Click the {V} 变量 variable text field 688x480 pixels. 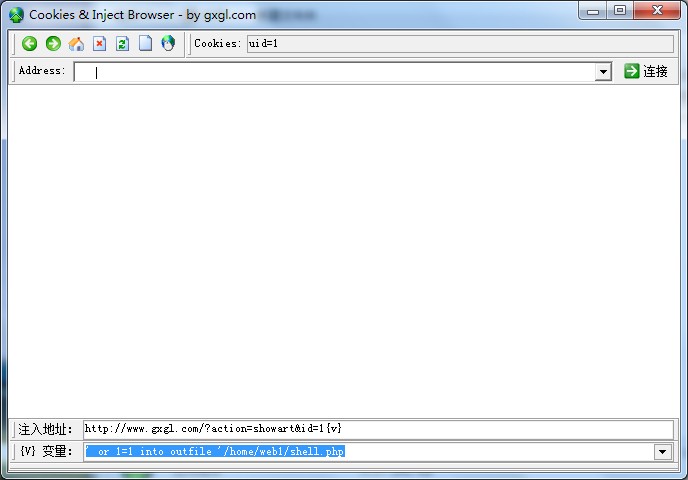click(x=369, y=451)
